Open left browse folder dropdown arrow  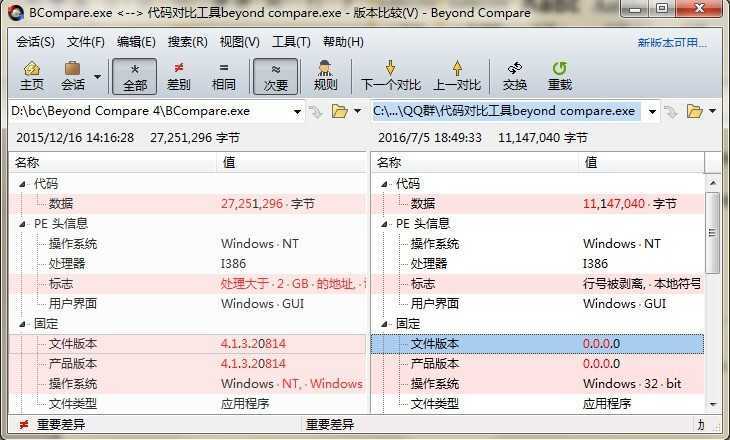(358, 111)
